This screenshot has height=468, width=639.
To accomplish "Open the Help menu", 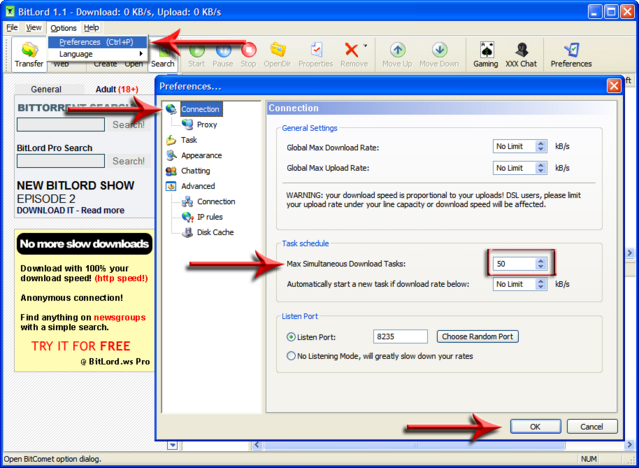I will click(x=91, y=27).
